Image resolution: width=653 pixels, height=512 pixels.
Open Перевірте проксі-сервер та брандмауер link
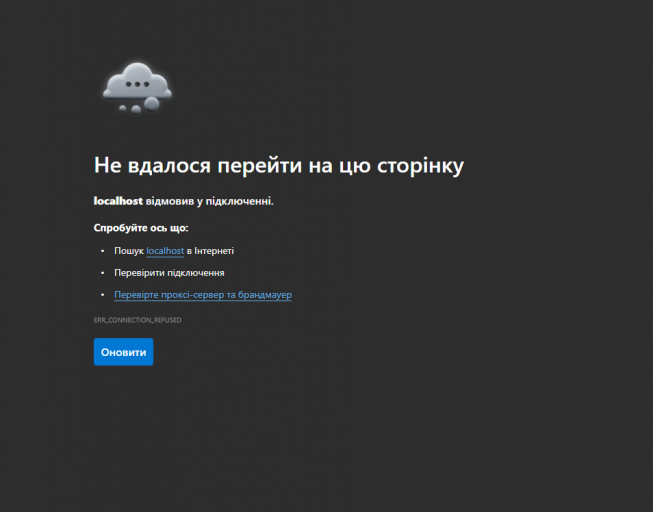pos(203,295)
